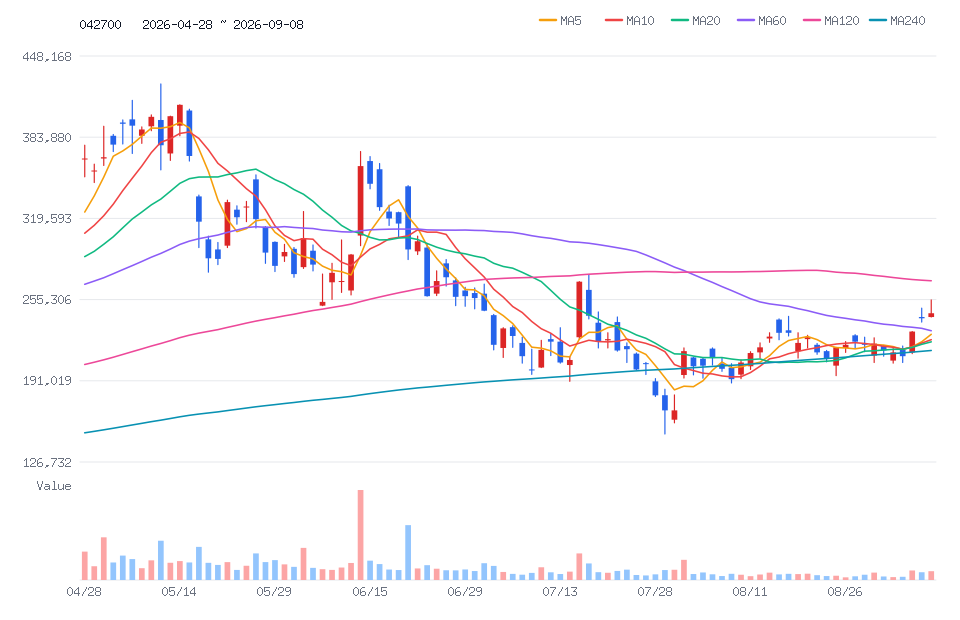Click the 06/15 date label
The height and width of the screenshot is (620, 960).
[x=370, y=592]
